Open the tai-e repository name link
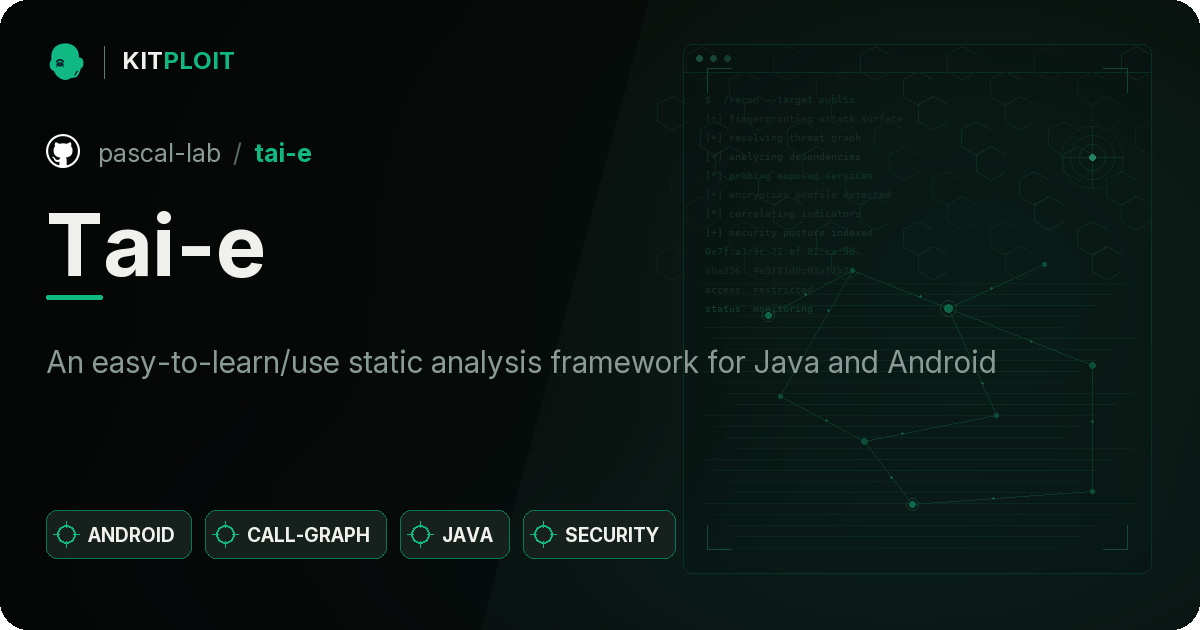 coord(283,153)
